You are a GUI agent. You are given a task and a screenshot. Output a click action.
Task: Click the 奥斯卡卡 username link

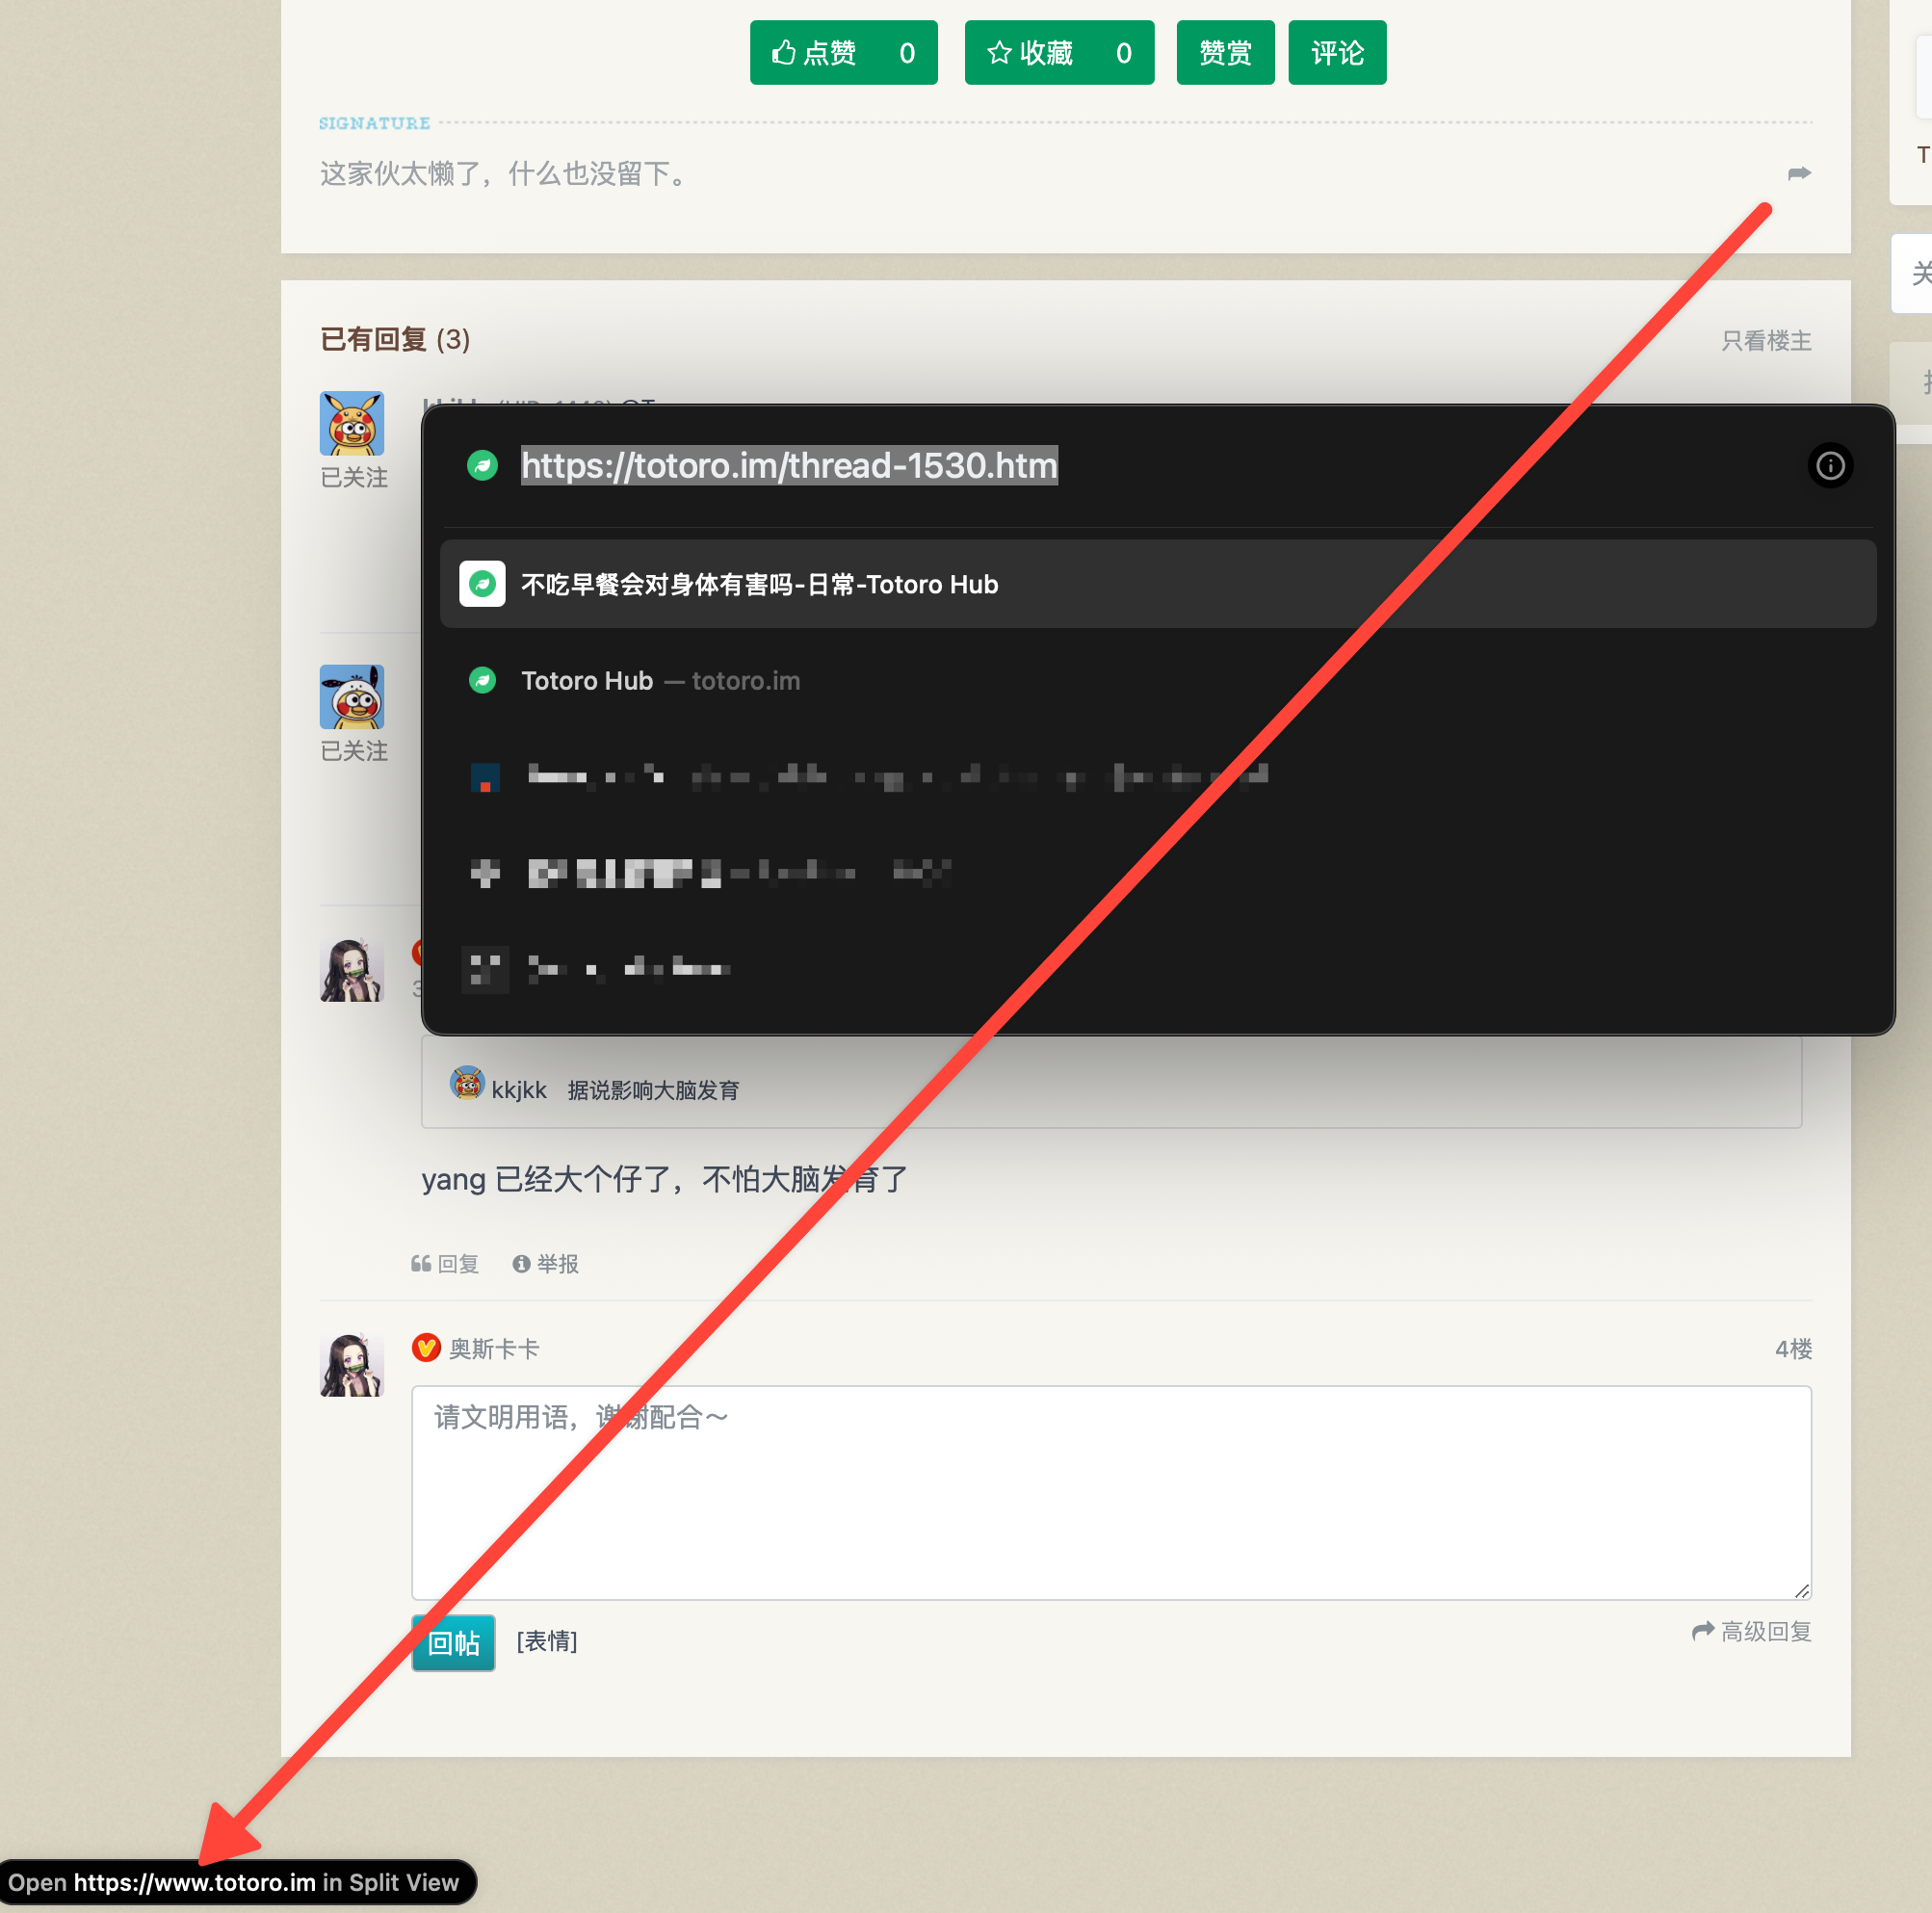(493, 1349)
